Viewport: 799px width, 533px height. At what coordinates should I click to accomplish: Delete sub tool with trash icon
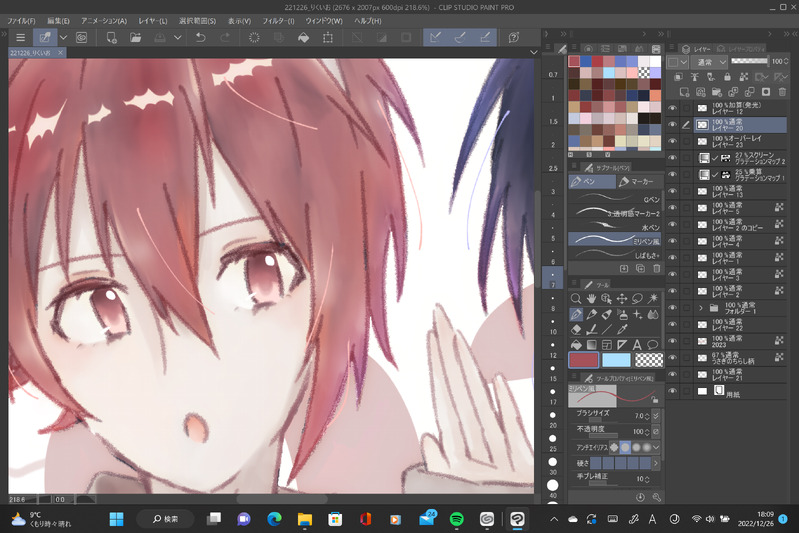point(657,269)
